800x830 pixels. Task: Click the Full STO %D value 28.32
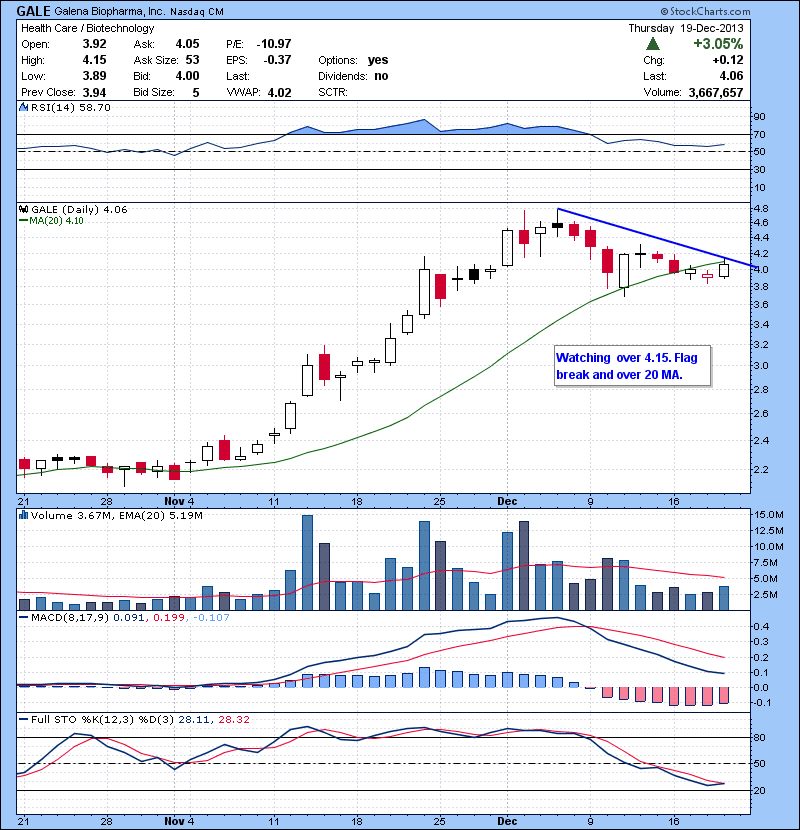tap(233, 719)
